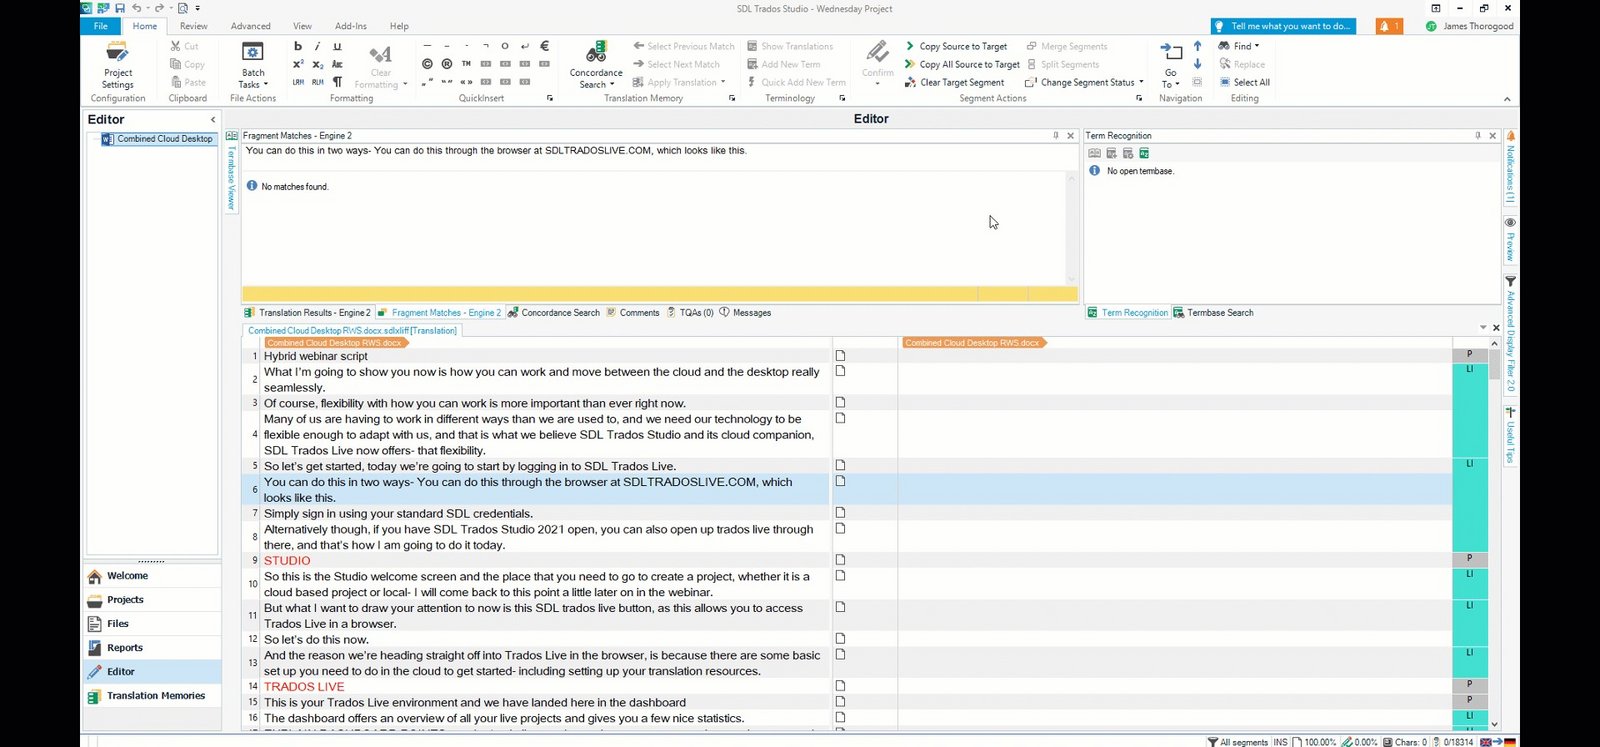Click the Confirm segment pencil icon
Screen dimensions: 1600x747
pyautogui.click(x=878, y=52)
